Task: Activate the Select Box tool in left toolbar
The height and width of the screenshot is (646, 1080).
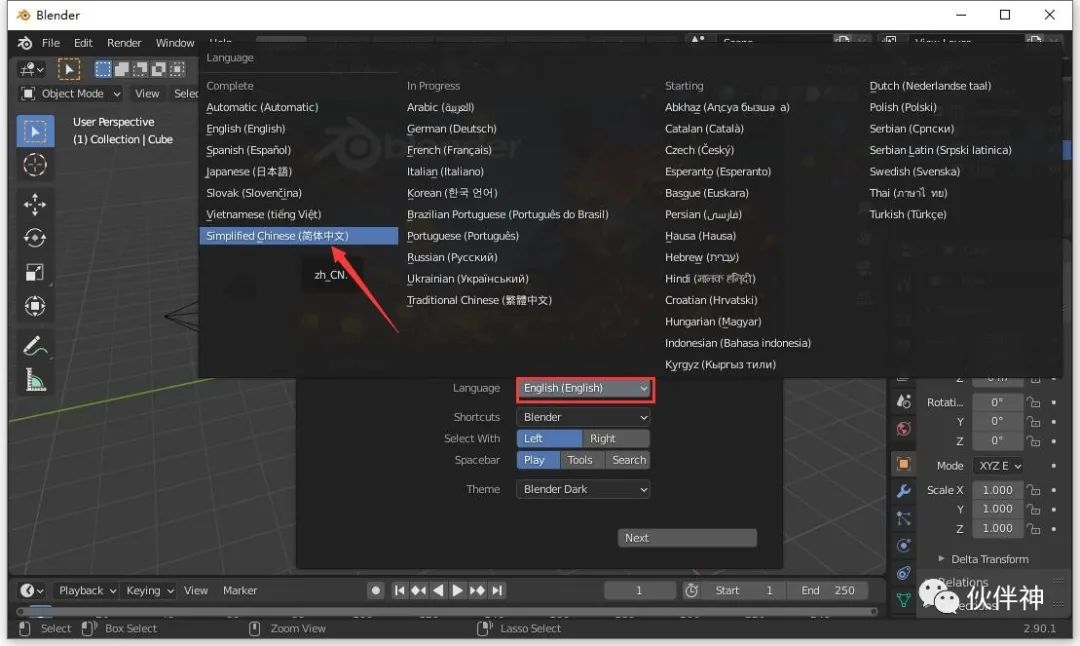Action: [35, 131]
